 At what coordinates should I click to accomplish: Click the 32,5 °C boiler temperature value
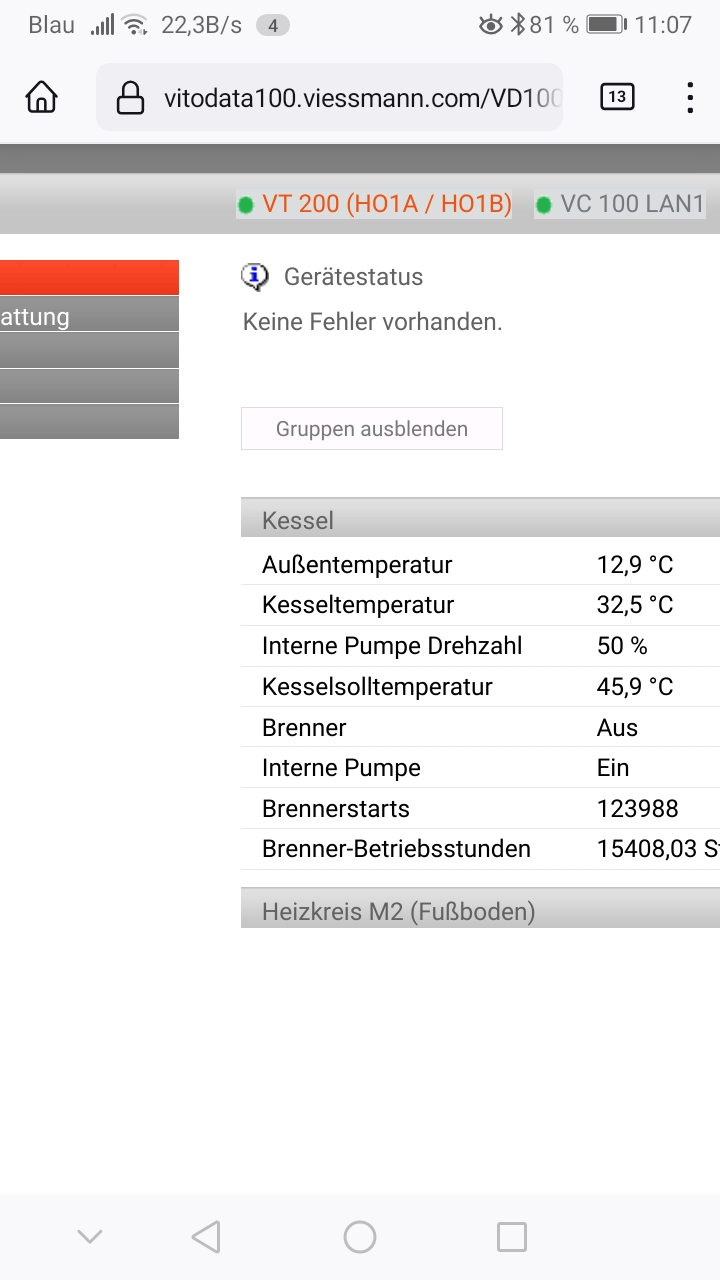[635, 605]
